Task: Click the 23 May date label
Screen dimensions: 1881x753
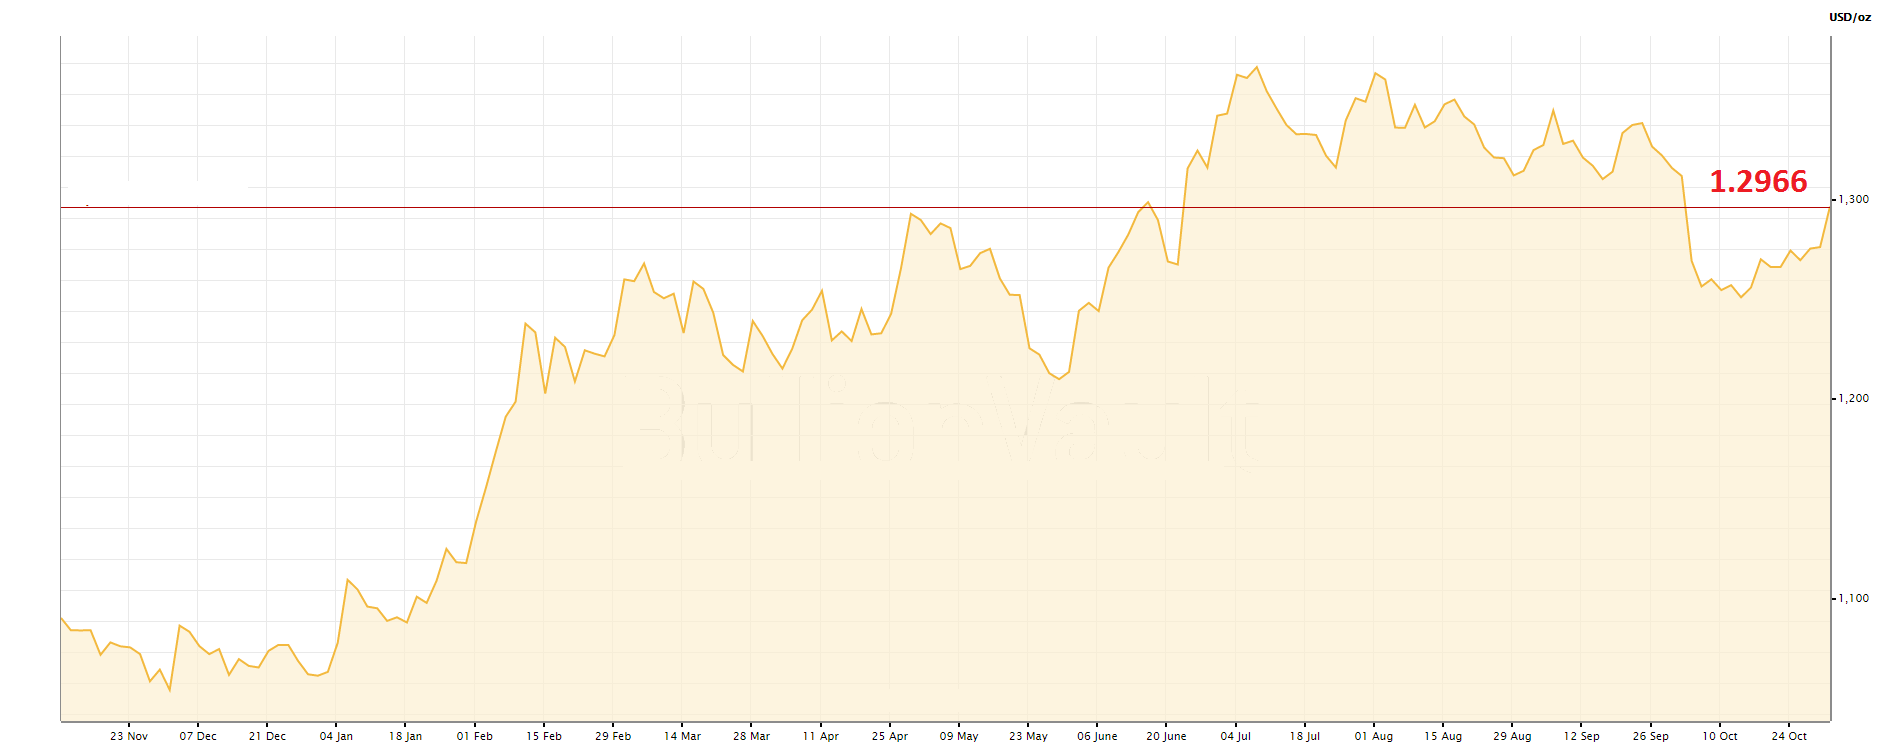Action: [x=1028, y=736]
